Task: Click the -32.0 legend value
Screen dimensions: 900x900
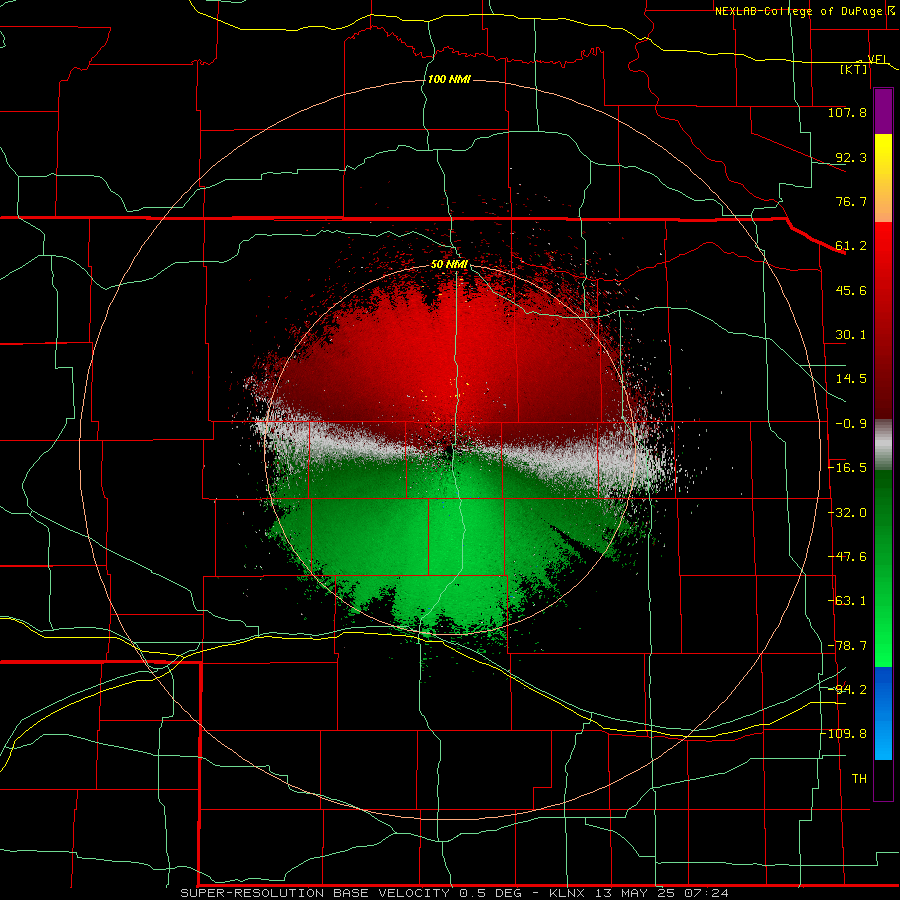Action: pos(847,513)
